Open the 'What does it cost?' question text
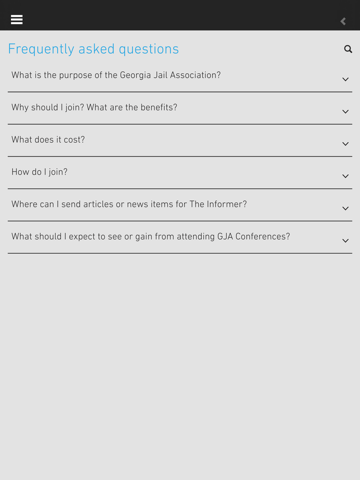The height and width of the screenshot is (480, 360). (48, 140)
